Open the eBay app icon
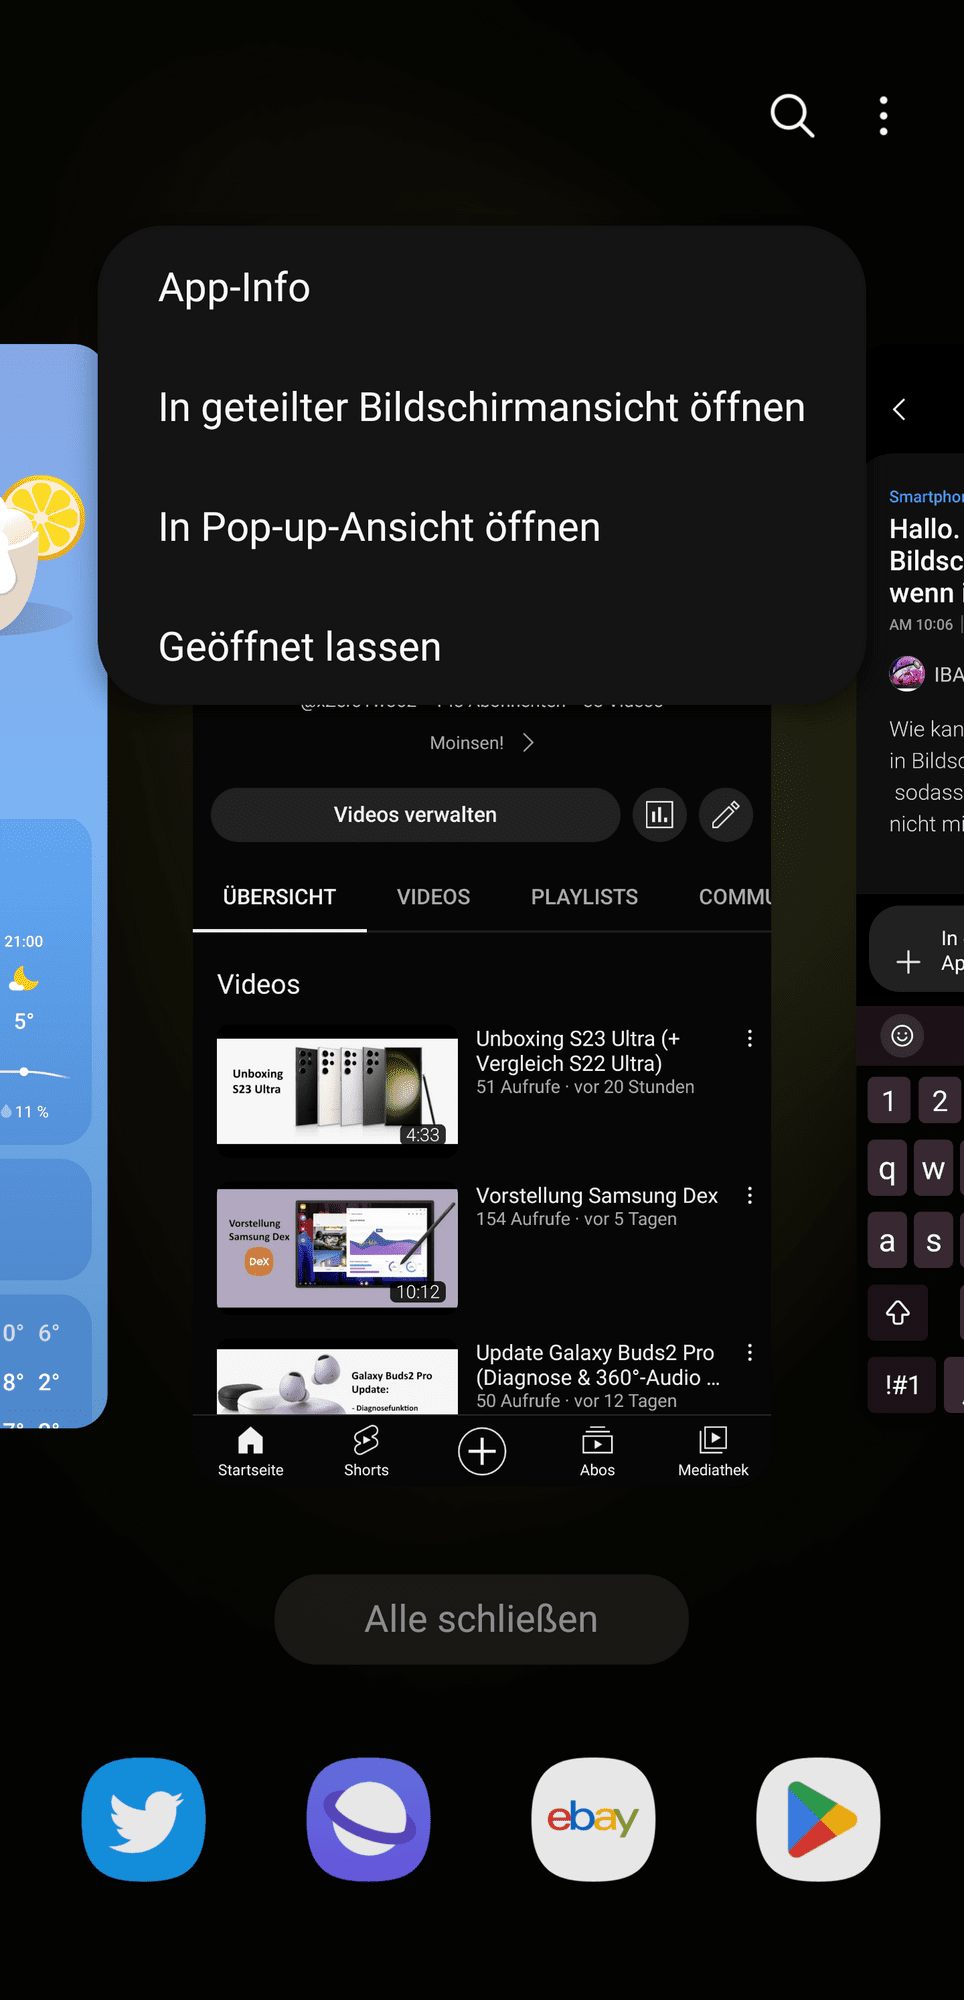The width and height of the screenshot is (964, 2000). point(594,1819)
